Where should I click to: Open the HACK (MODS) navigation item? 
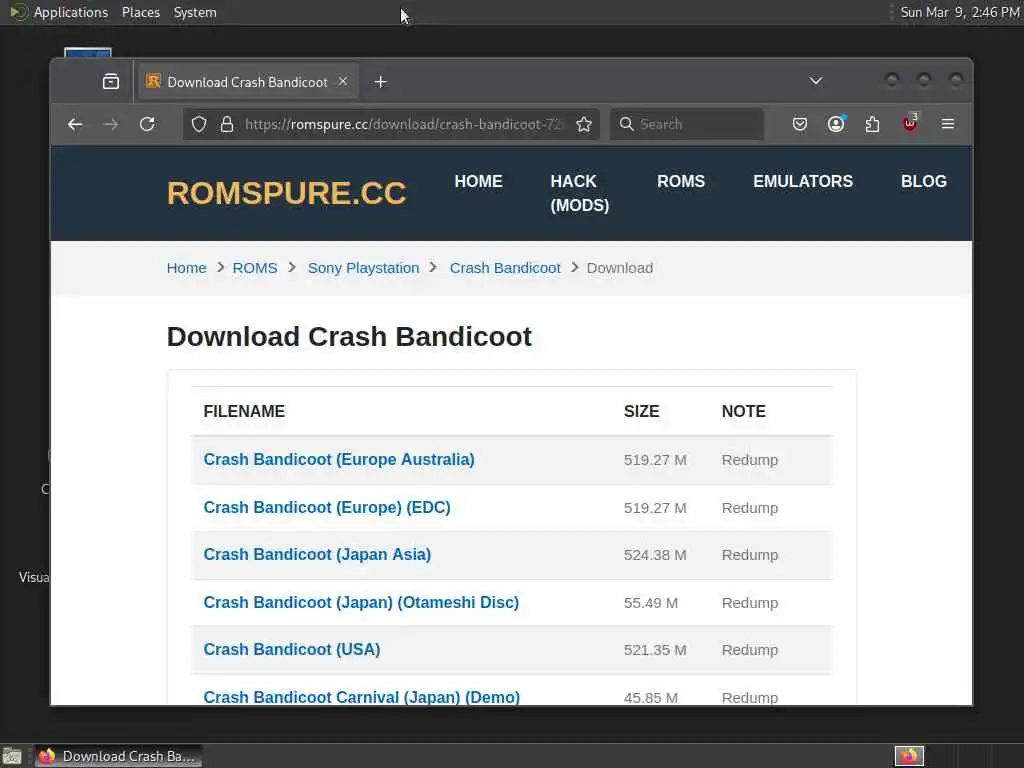(580, 193)
